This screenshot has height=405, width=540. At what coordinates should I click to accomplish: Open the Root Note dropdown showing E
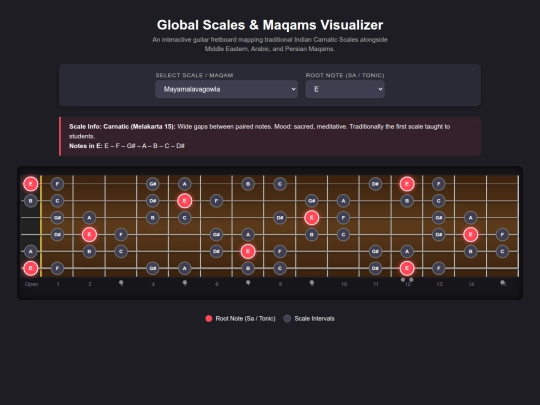click(x=345, y=89)
